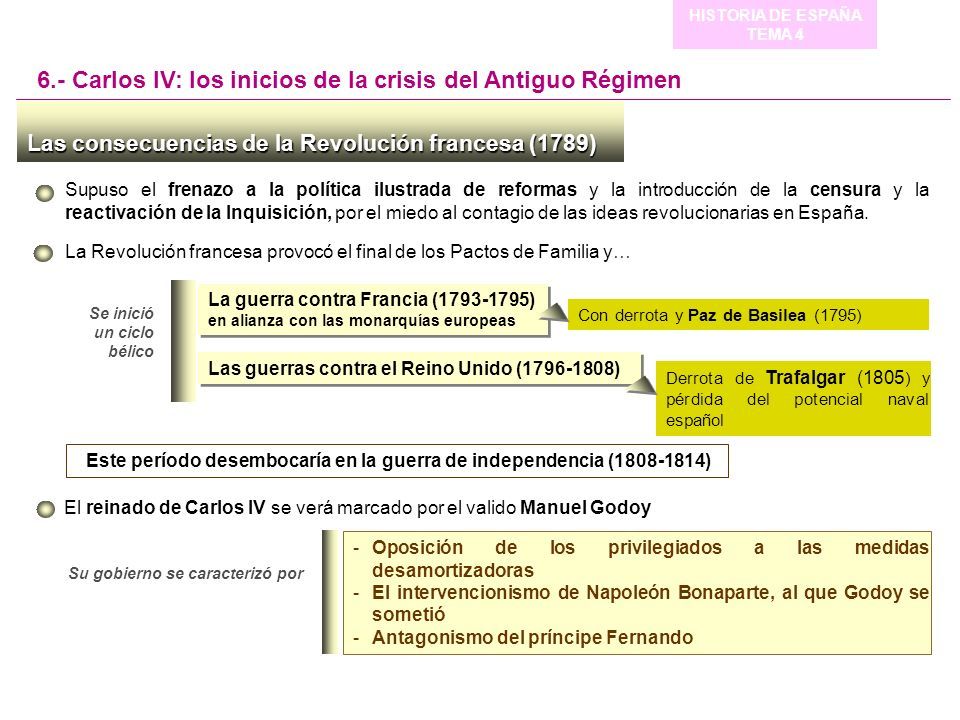Click box 'Este período desembocaría en la guerra'
Viewport: 960px width, 720px height.
coord(397,461)
